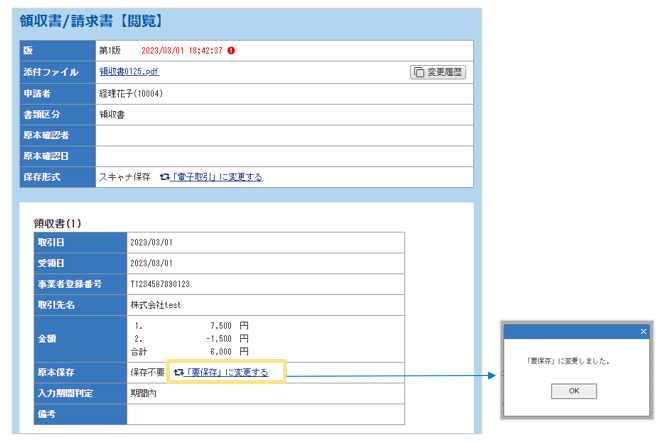The image size is (664, 442).
Task: Close the 「要保存」 confirmation dialog with X
Action: click(643, 331)
